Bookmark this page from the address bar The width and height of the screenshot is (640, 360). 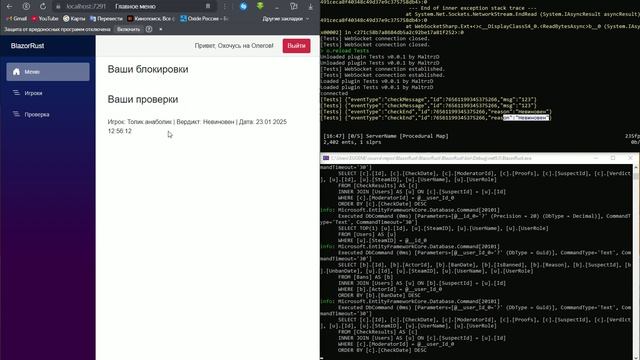point(208,6)
